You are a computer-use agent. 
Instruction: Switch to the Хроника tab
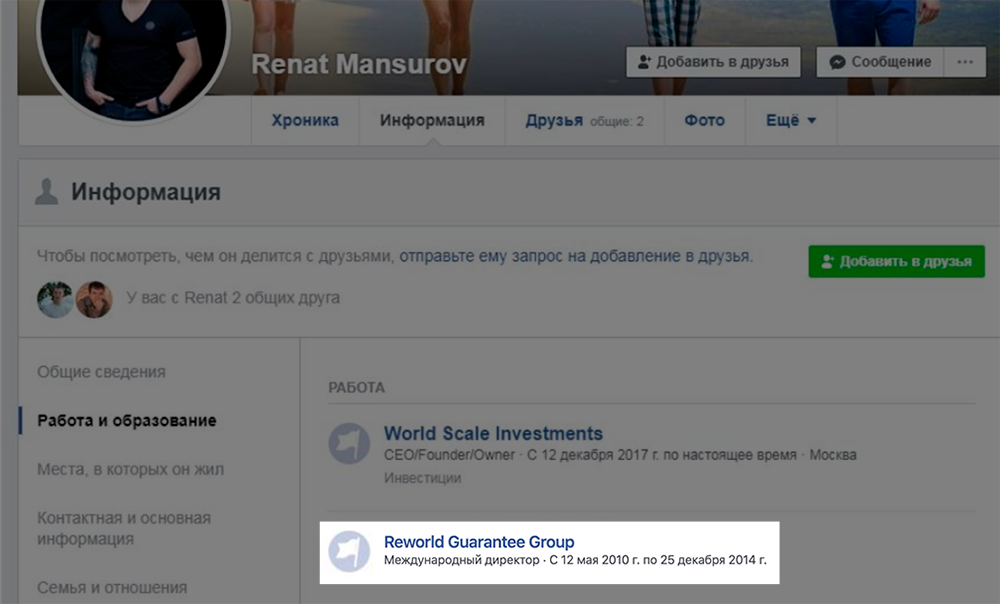click(305, 121)
